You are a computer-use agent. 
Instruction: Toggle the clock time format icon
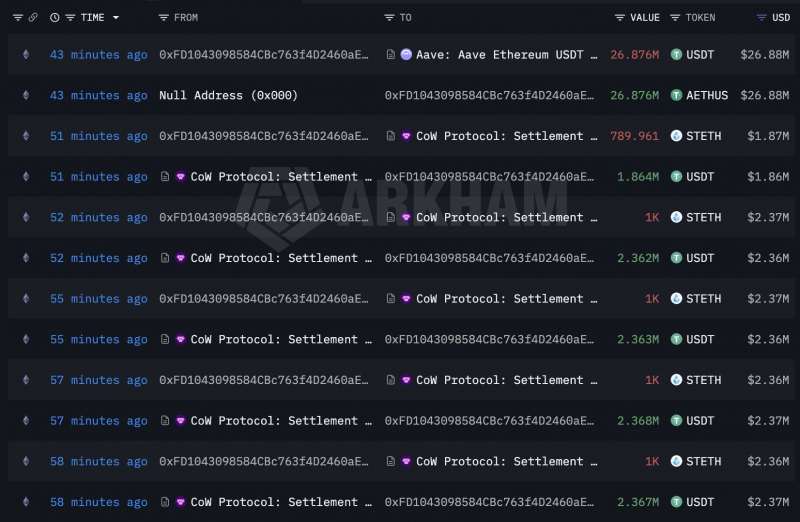(x=55, y=17)
